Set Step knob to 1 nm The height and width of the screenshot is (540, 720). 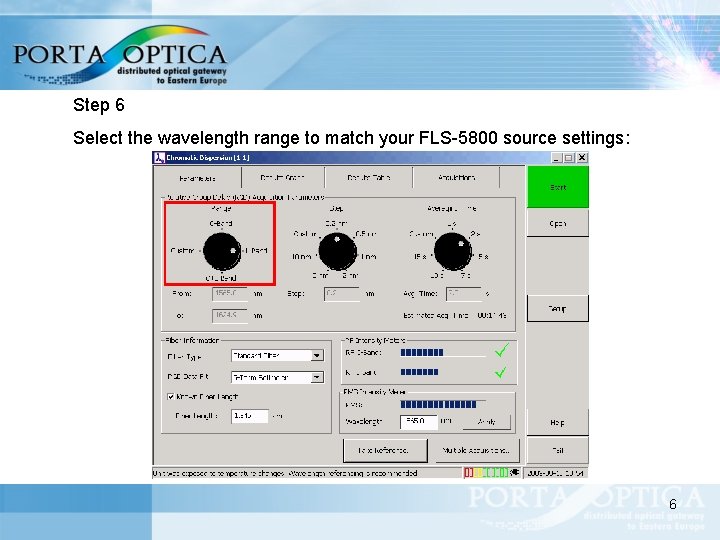[369, 257]
